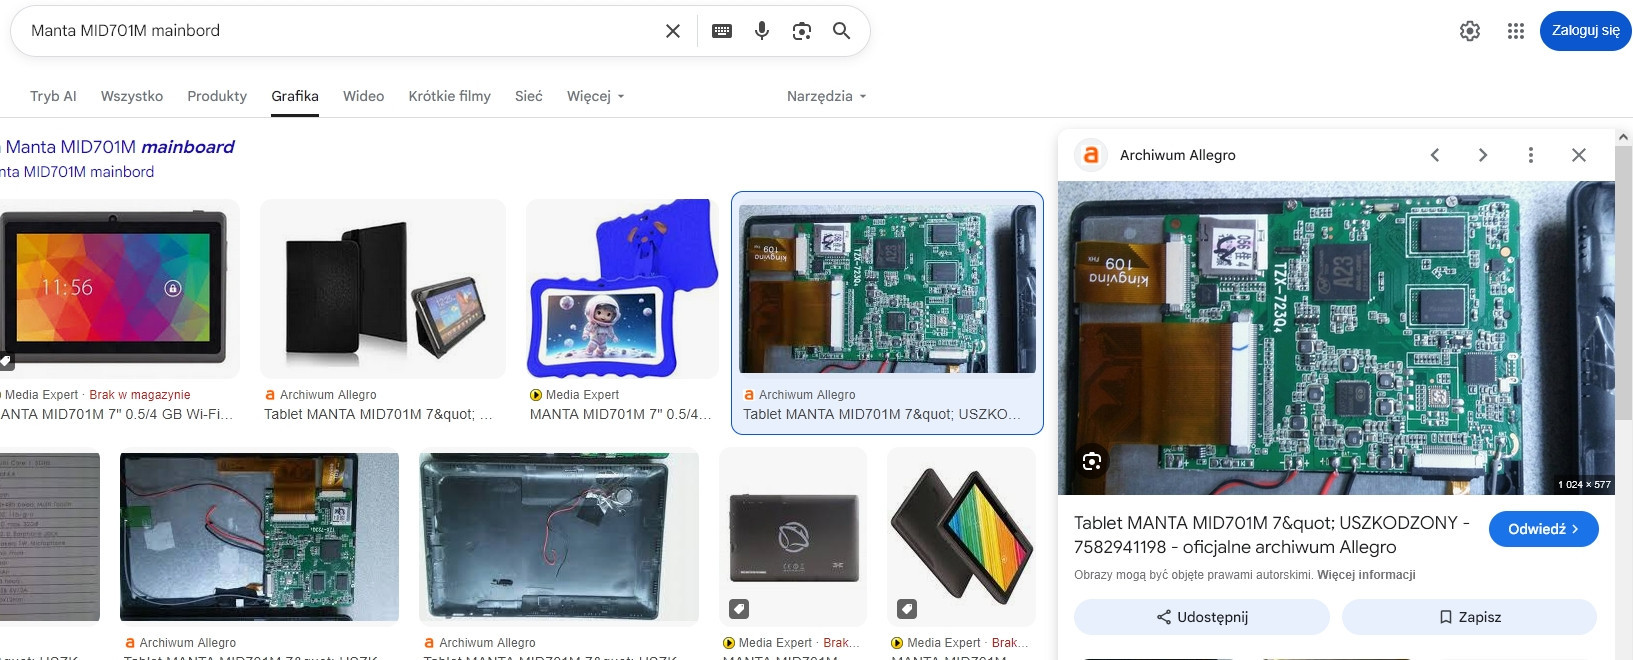Viewport: 1633px width, 660px height.
Task: Click the Manta MID701M mainboard suggestion link
Action: pyautogui.click(x=119, y=147)
